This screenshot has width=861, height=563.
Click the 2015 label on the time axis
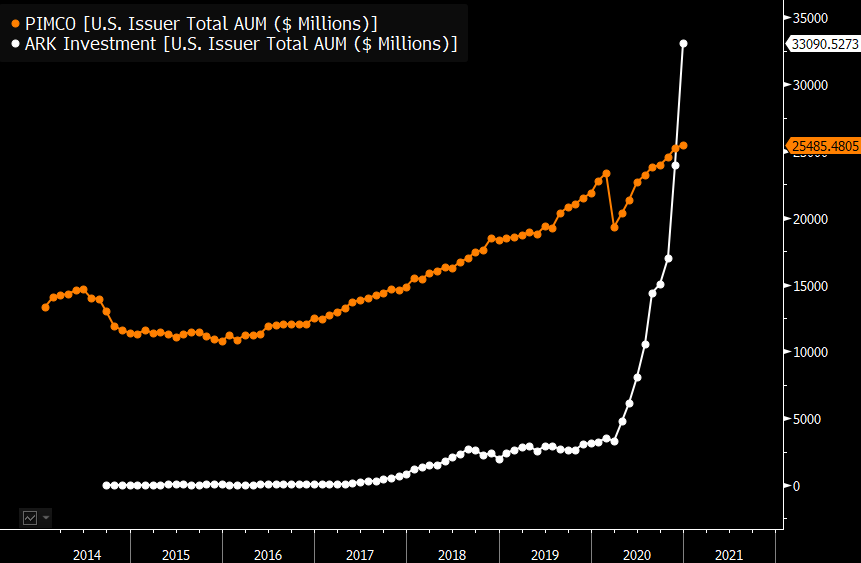click(x=175, y=553)
